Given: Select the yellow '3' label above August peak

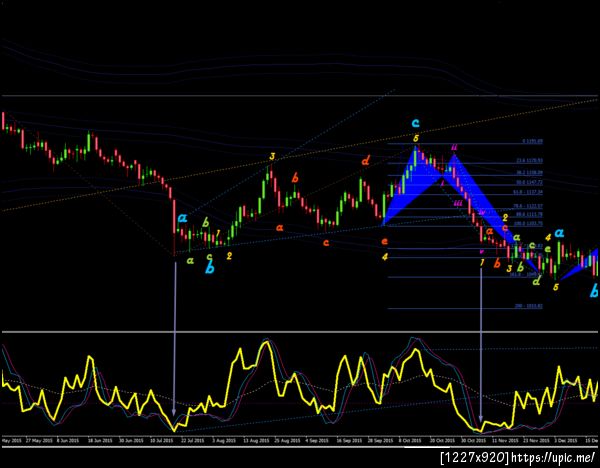Looking at the screenshot, I should tap(272, 156).
